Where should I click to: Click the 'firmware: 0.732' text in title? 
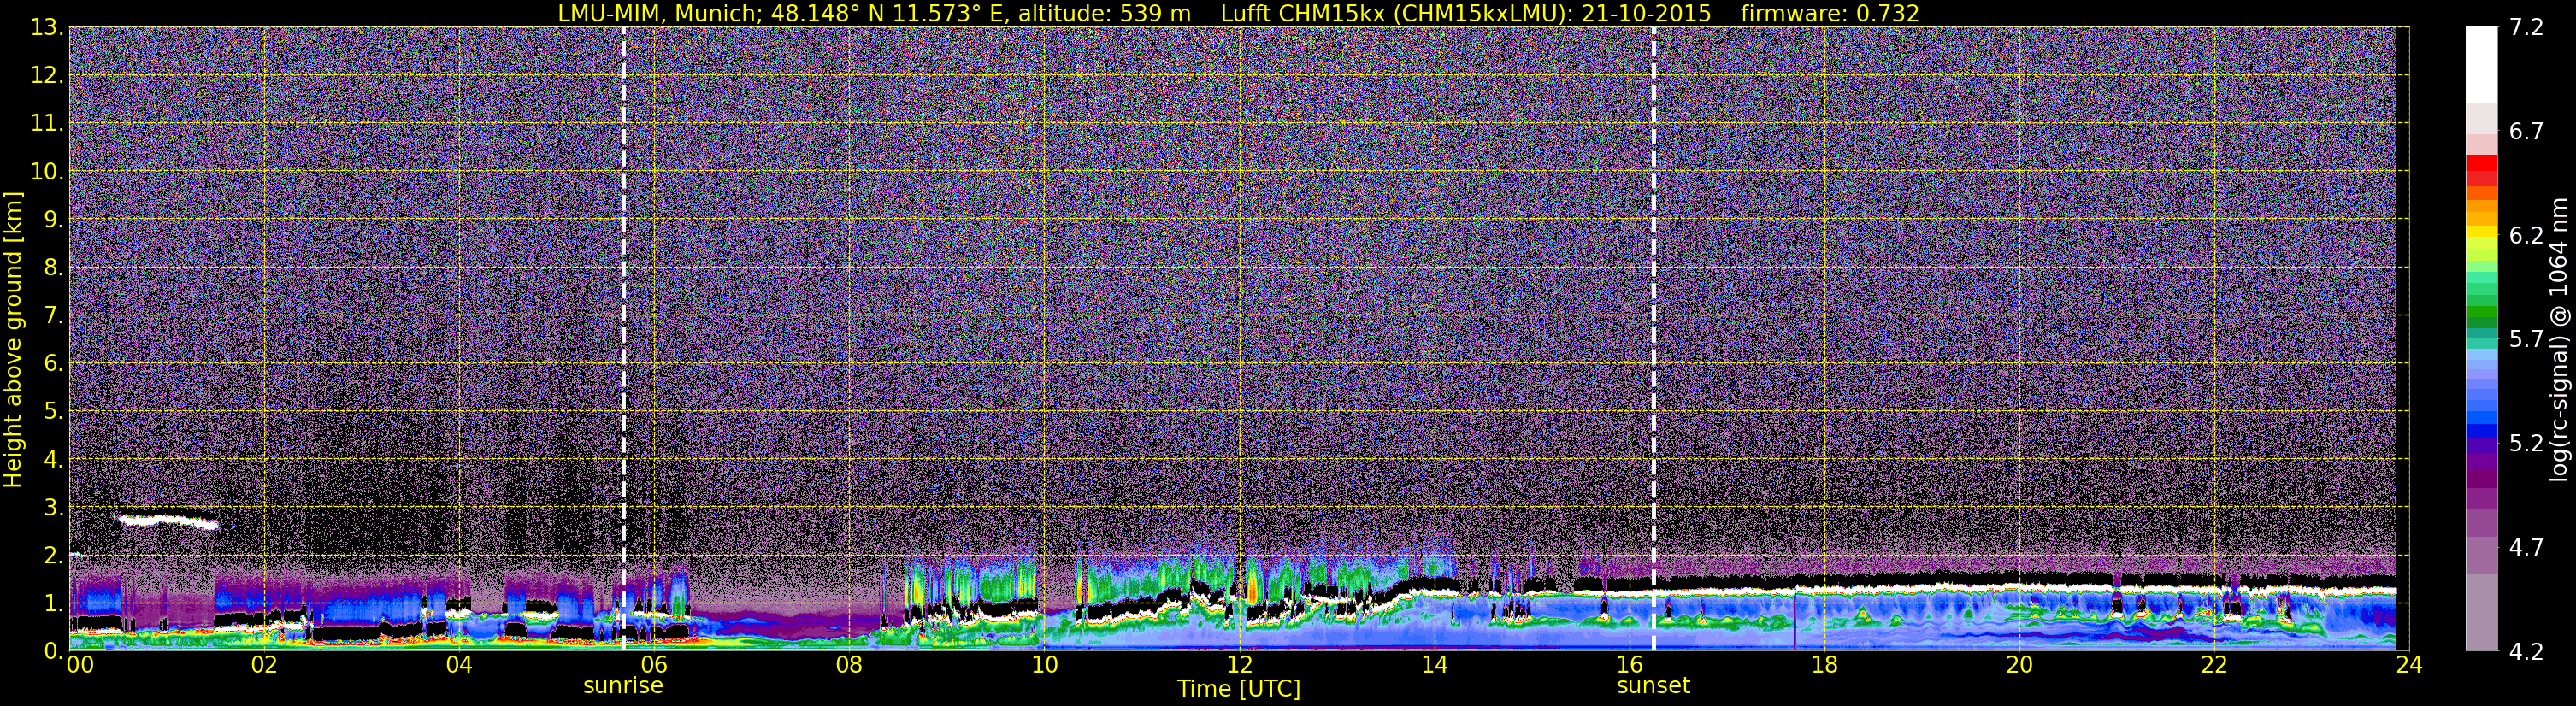pos(1829,13)
